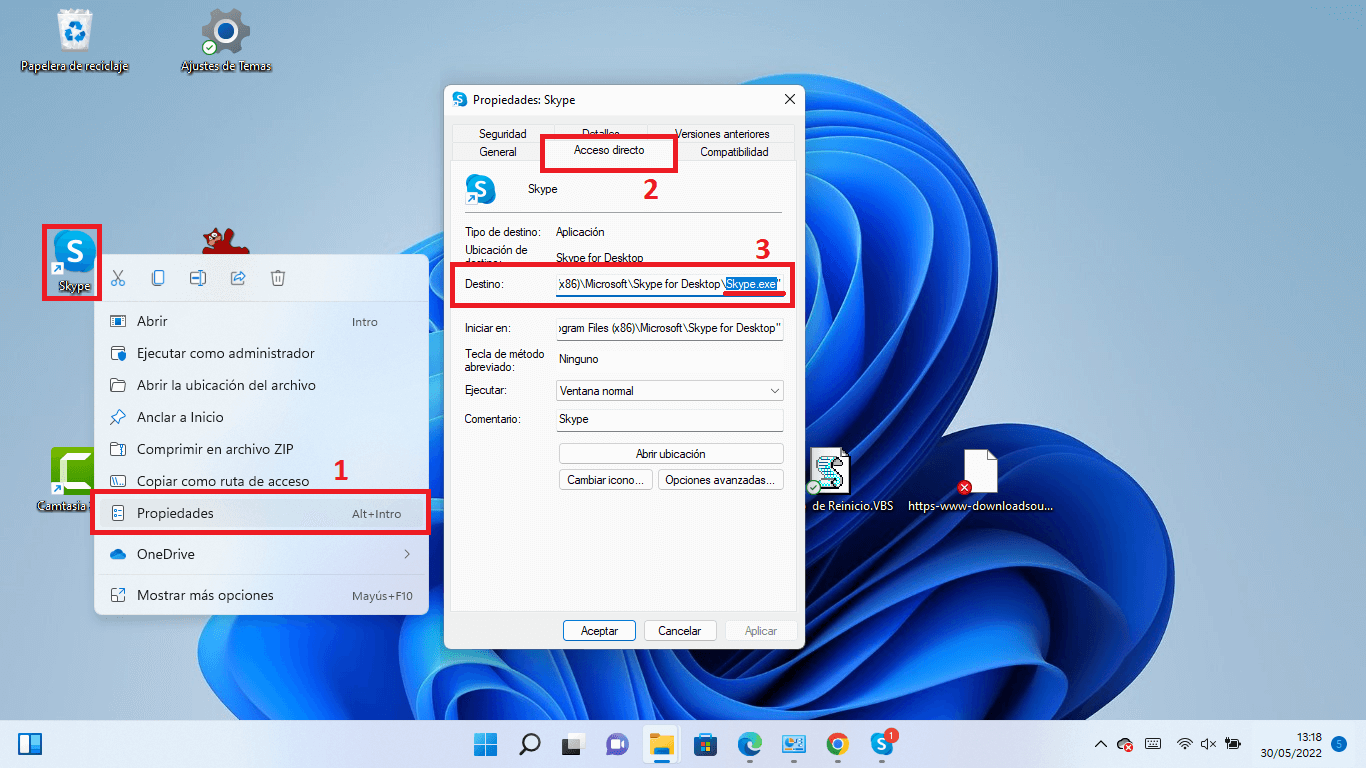Click the touch keyboard tray icon

(1152, 744)
